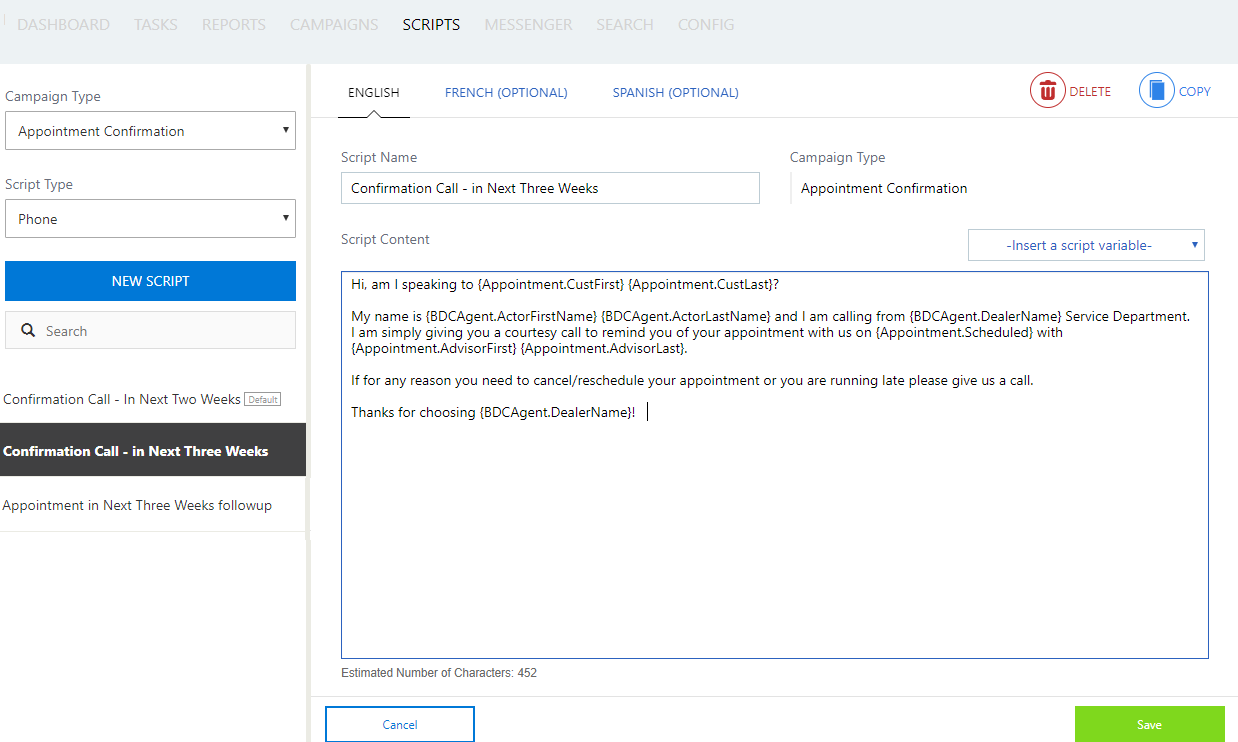Select Confirmation Call - In Next Two Weeks script

pyautogui.click(x=122, y=399)
